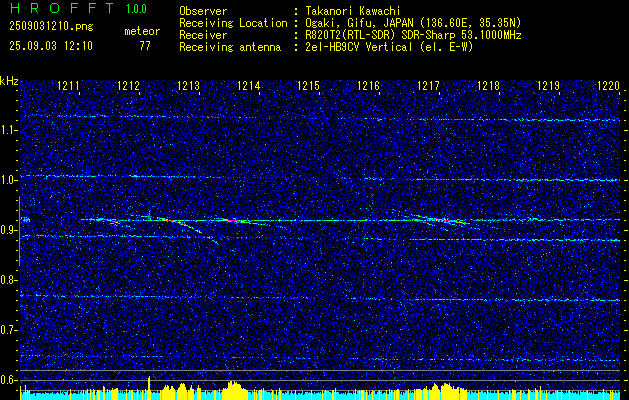Click frequency label 1.0
This screenshot has height=400, width=629.
7,180
